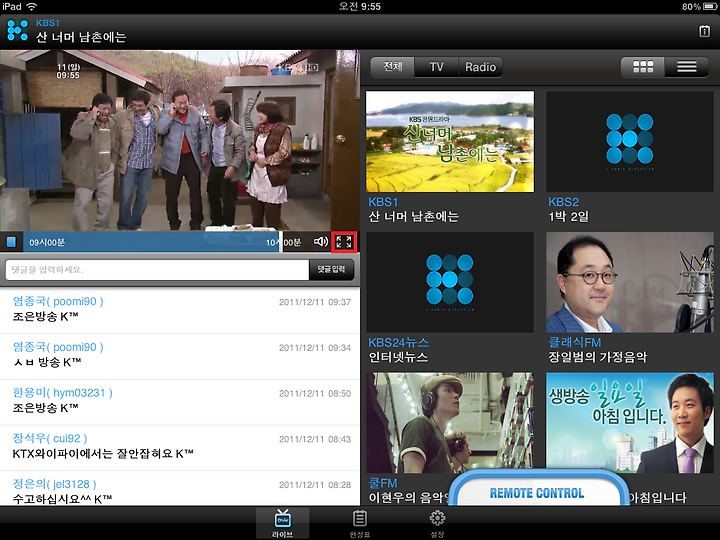This screenshot has width=720, height=540.
Task: Open the 편성표 schedule tab
Action: [360, 523]
